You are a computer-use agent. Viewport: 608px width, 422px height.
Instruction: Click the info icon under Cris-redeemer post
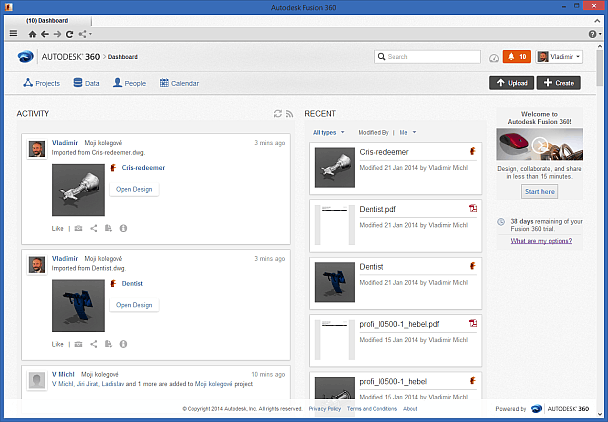pos(123,228)
